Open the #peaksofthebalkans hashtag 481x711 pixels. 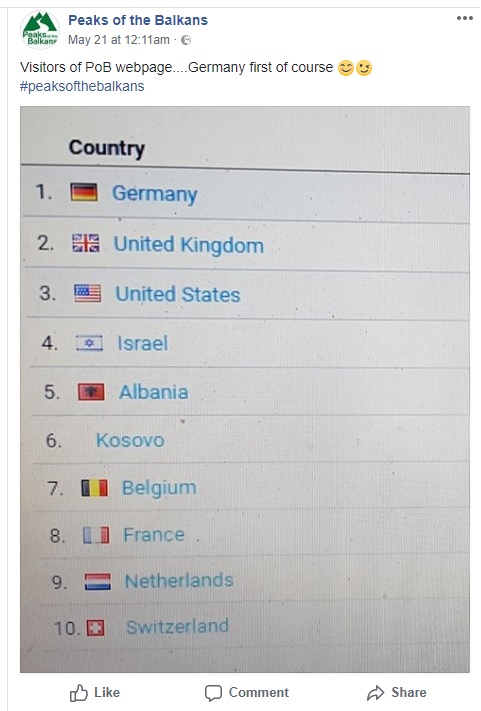click(x=82, y=86)
